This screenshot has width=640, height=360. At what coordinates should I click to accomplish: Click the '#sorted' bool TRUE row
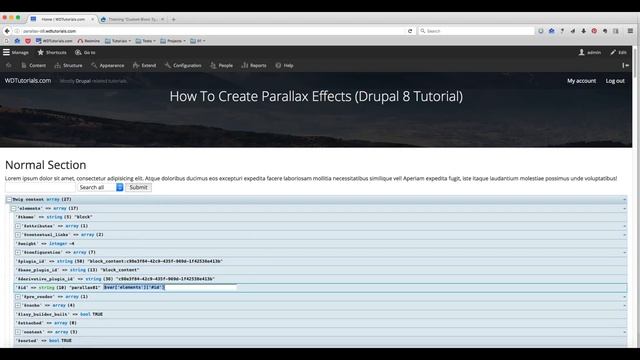320,340
